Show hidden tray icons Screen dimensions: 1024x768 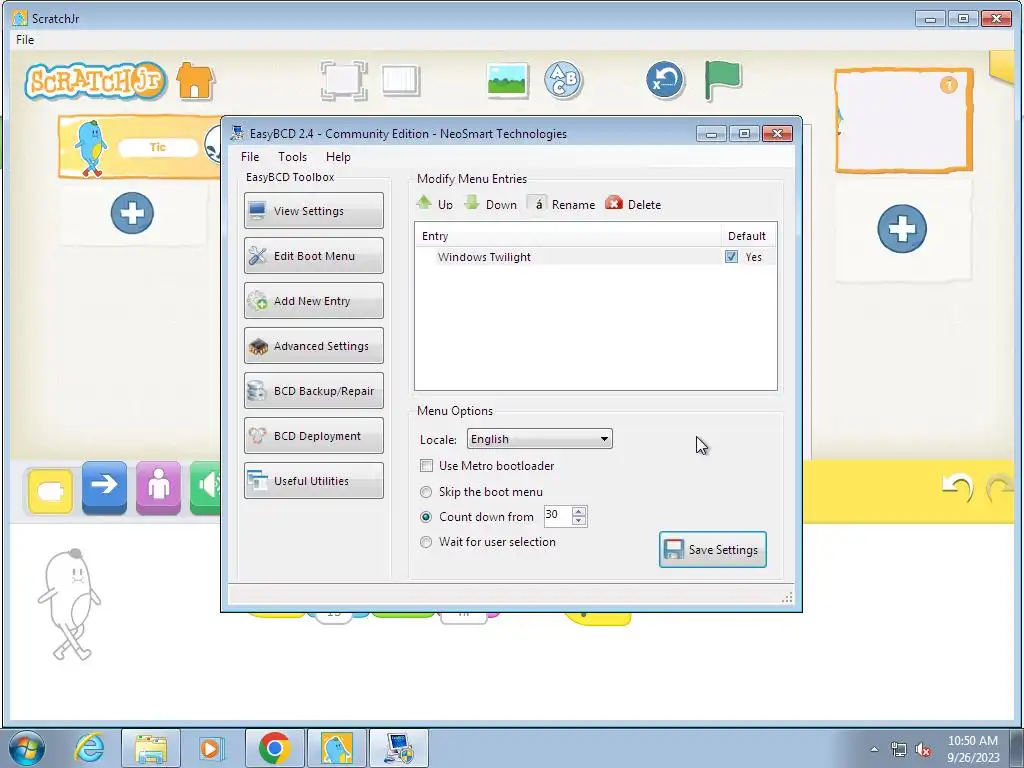[874, 749]
